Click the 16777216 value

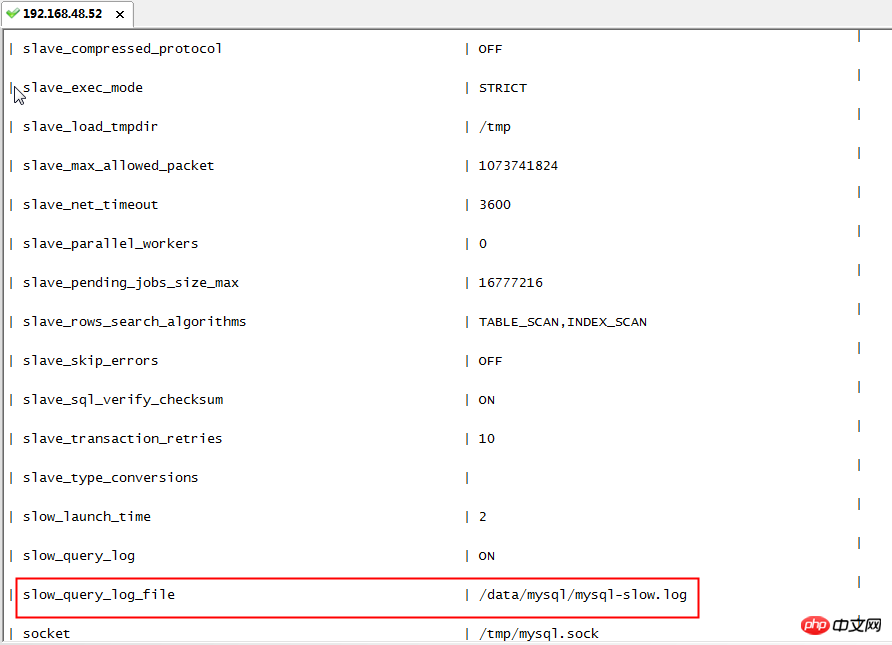click(x=511, y=283)
